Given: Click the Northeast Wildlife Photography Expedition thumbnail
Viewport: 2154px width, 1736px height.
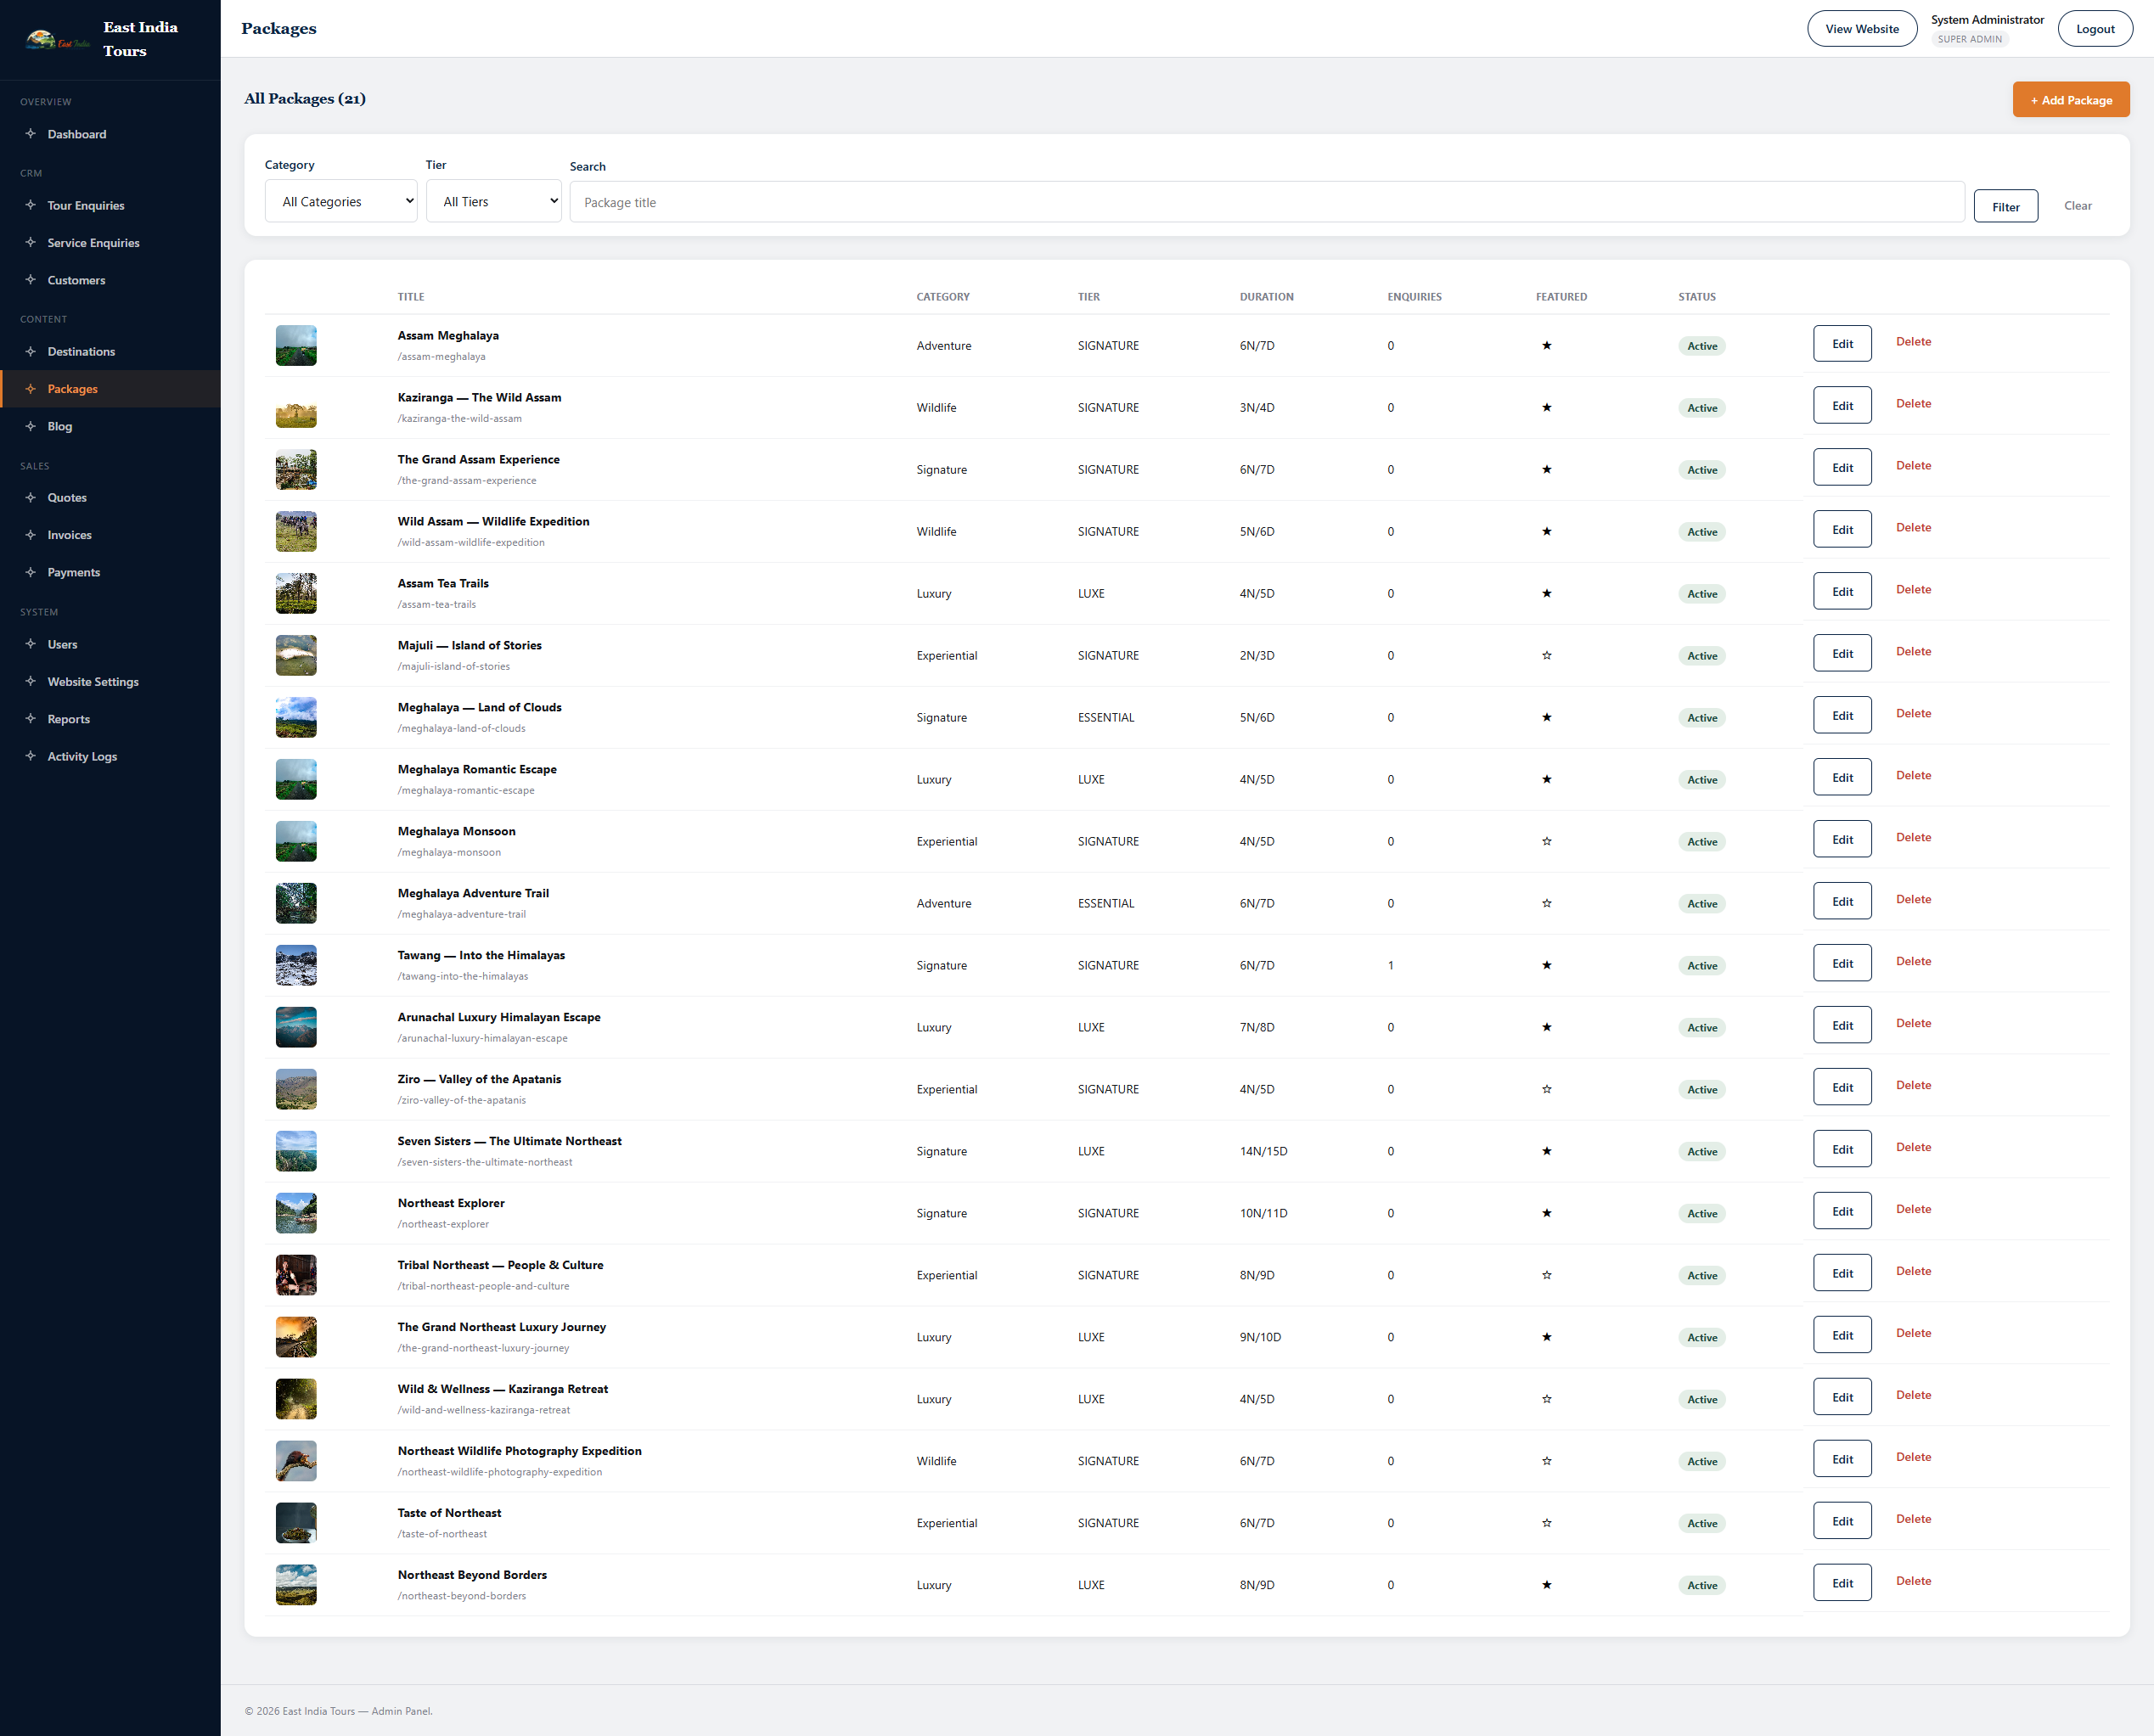Looking at the screenshot, I should 296,1461.
